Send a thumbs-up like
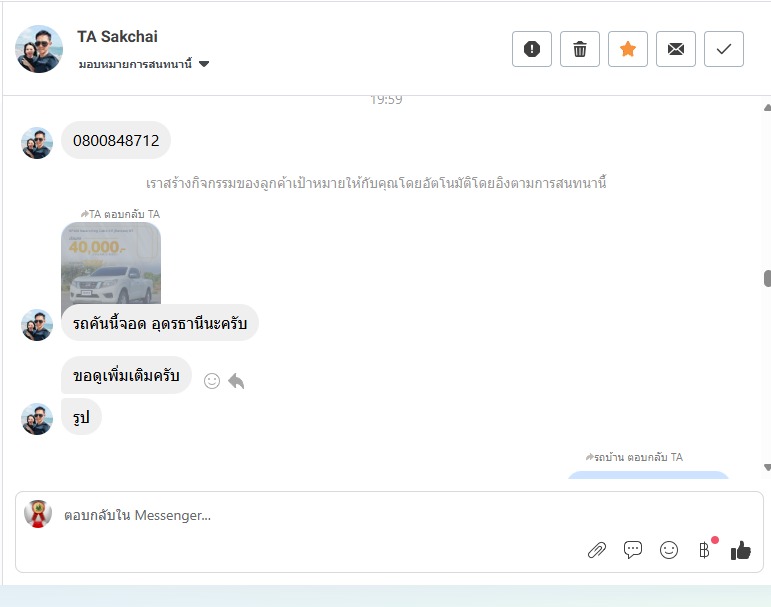This screenshot has height=607, width=771. point(741,550)
